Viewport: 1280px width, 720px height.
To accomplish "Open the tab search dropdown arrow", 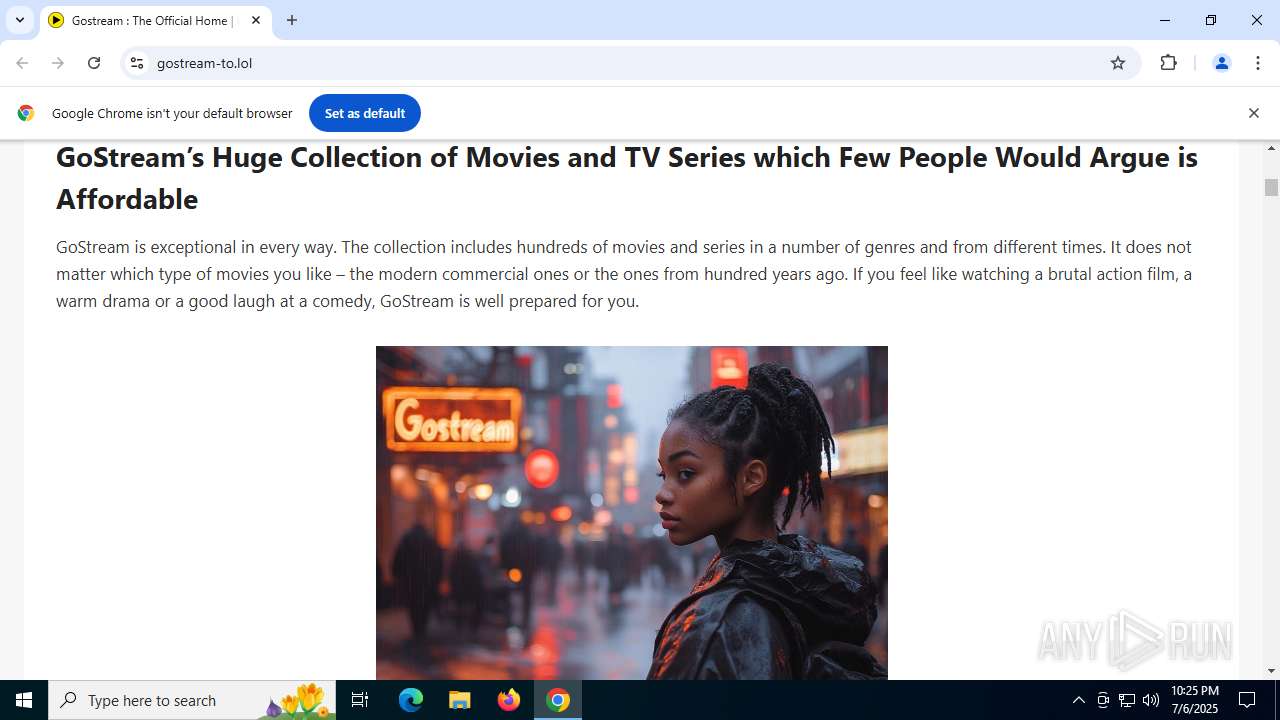I will pos(19,20).
